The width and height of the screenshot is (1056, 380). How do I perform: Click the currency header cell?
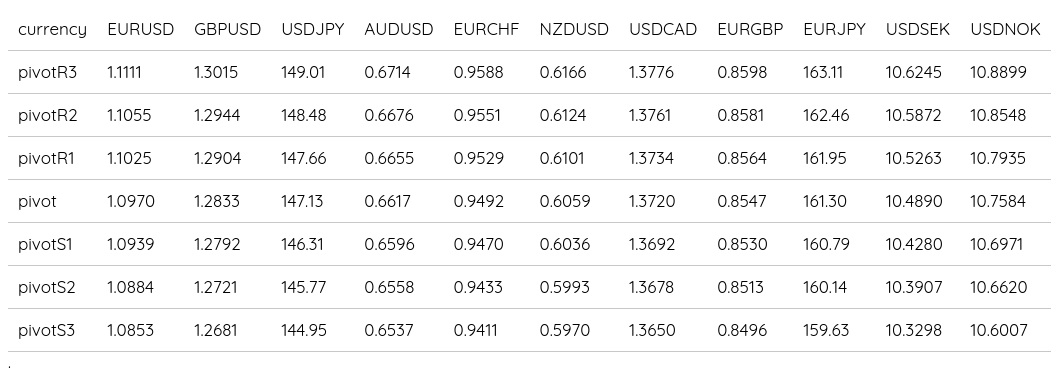53,30
